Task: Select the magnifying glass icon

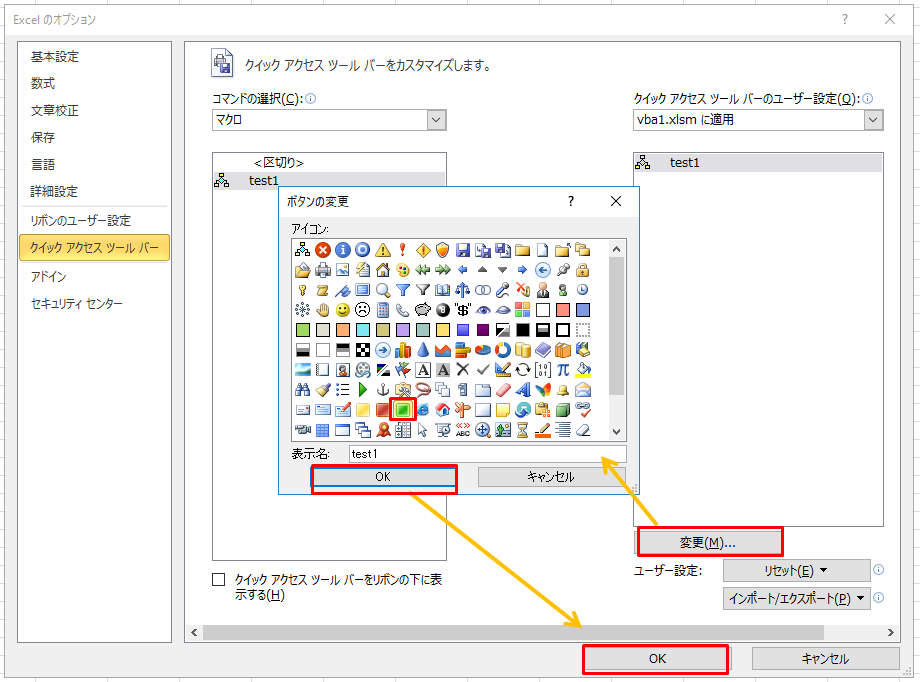Action: click(x=383, y=290)
